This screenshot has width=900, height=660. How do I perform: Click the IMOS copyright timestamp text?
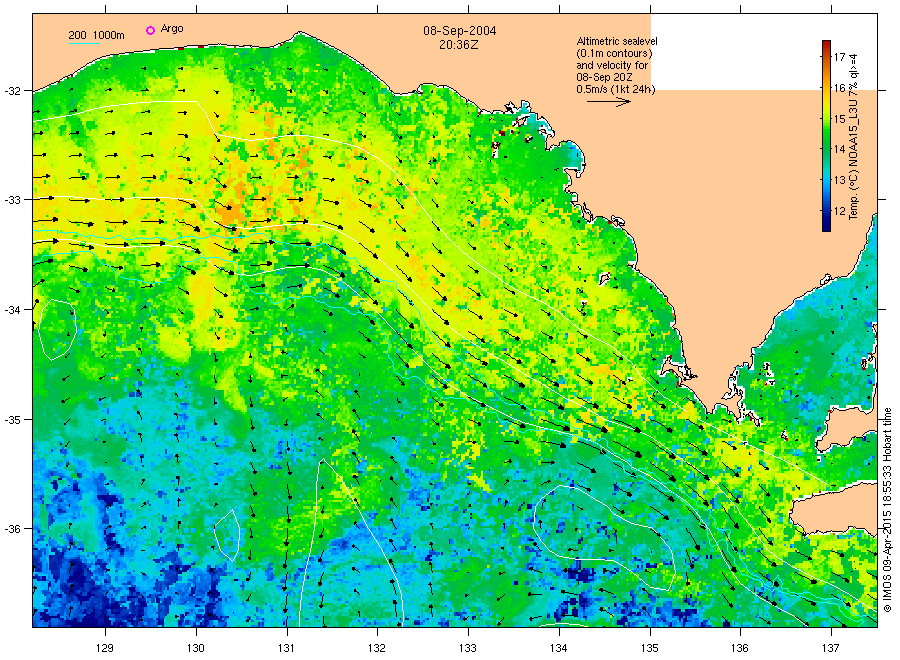click(887, 510)
